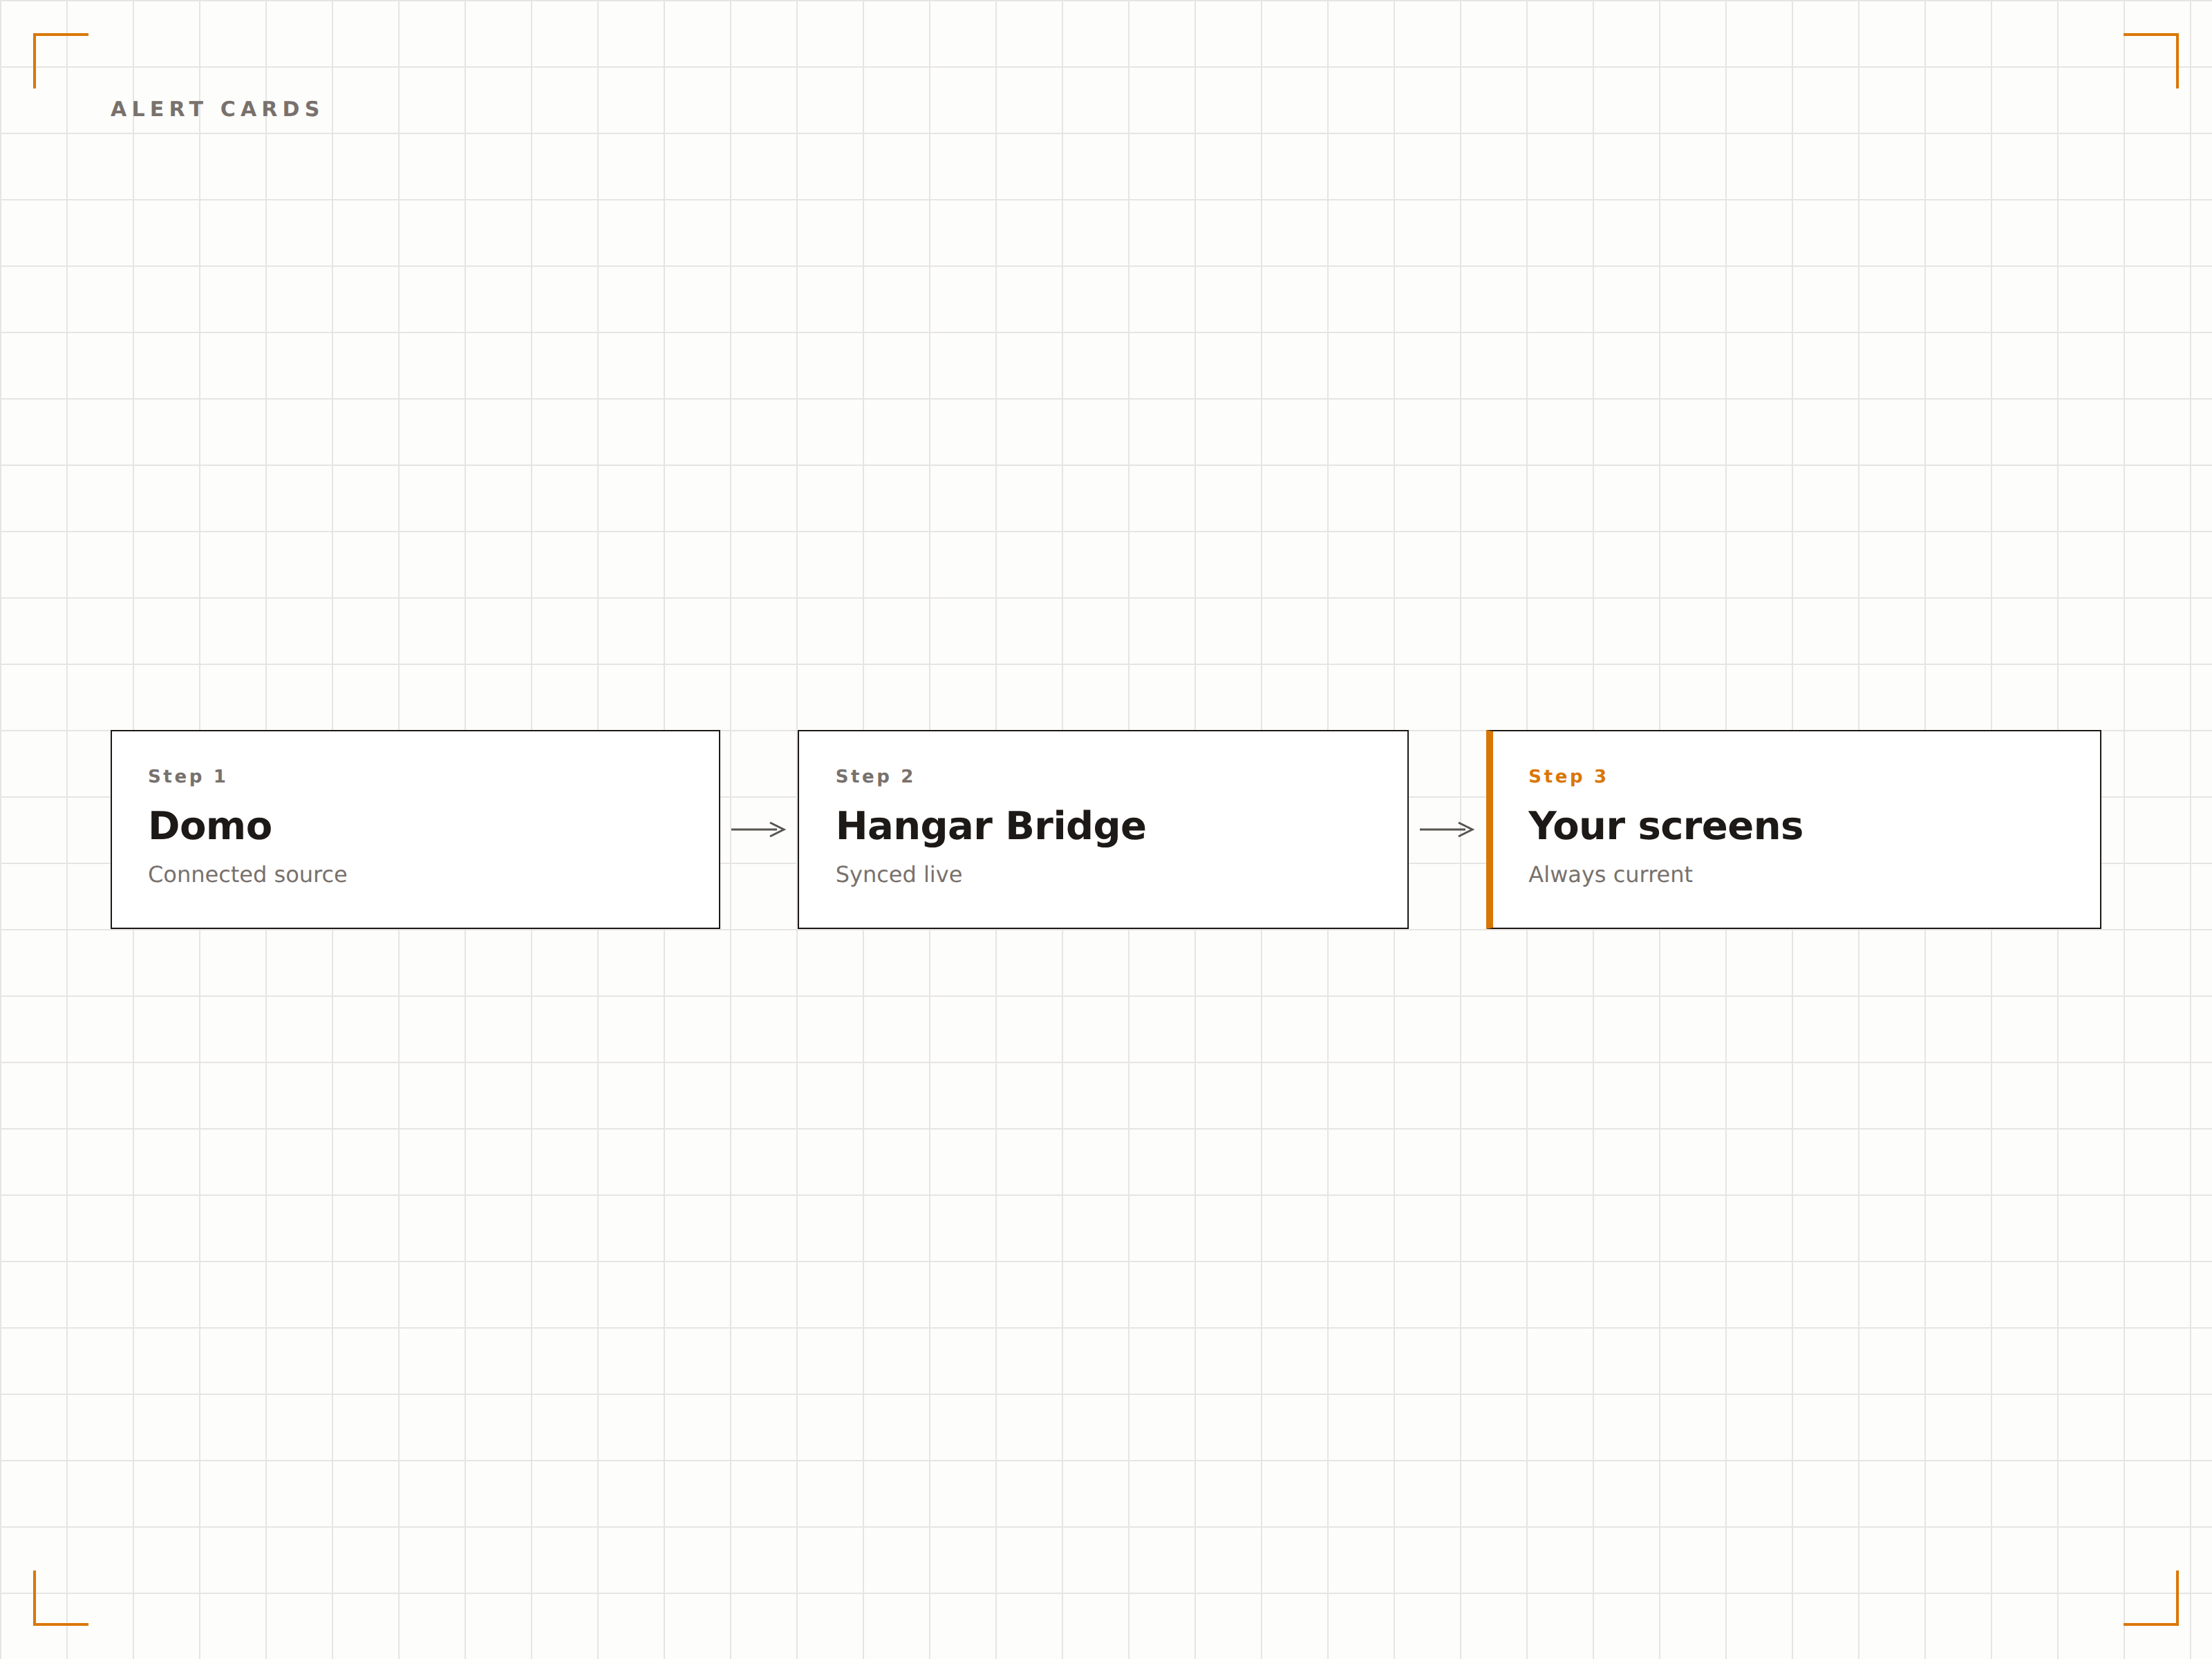Click the 'Step 2' label

tap(874, 776)
